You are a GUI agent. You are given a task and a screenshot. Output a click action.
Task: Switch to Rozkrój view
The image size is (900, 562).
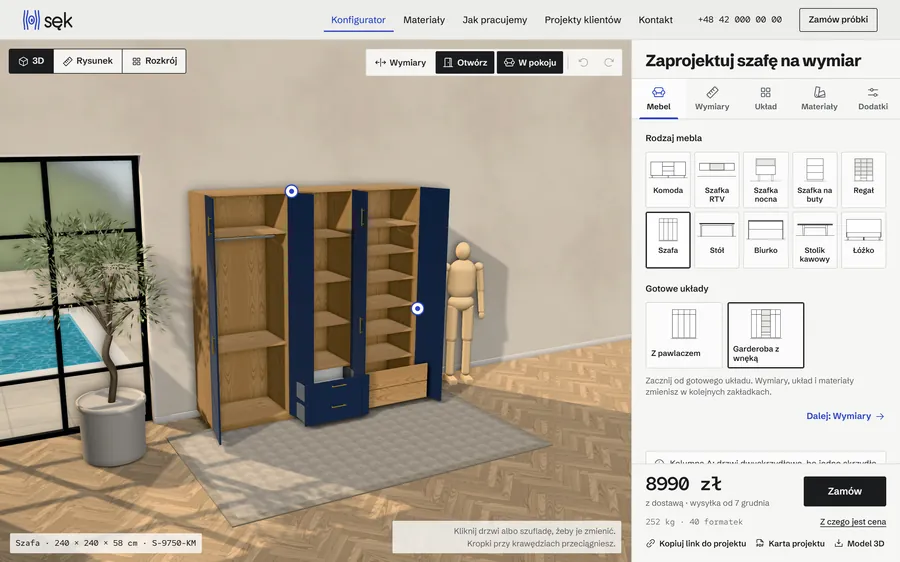pyautogui.click(x=154, y=61)
